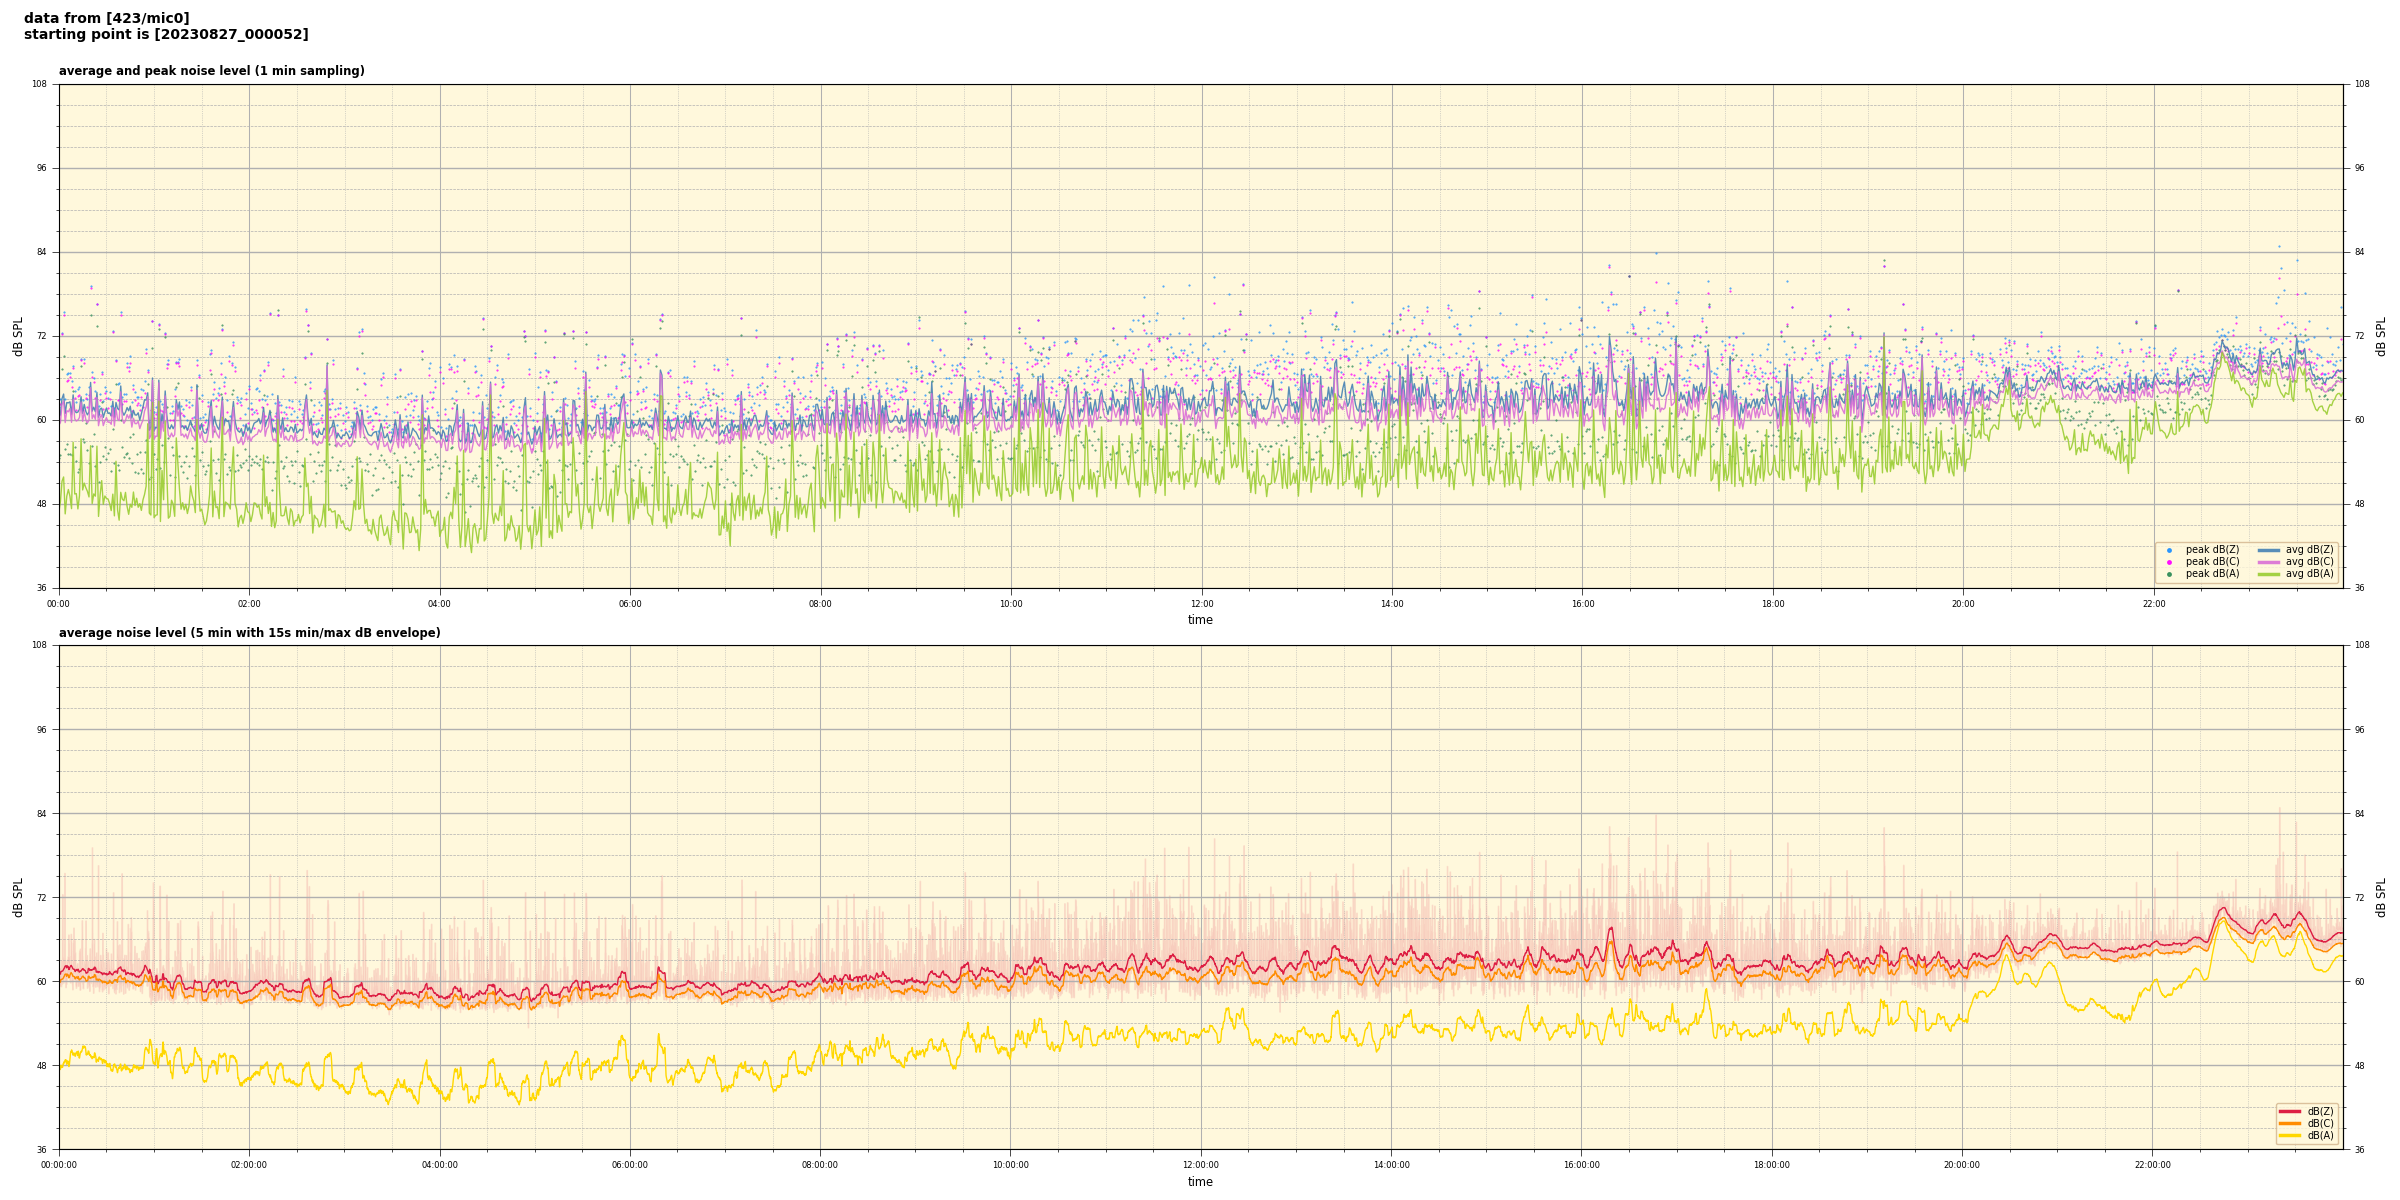This screenshot has width=2400, height=1200.
Task: Click the 18:00:00 tick on bottom chart axis
Action: (1772, 1165)
